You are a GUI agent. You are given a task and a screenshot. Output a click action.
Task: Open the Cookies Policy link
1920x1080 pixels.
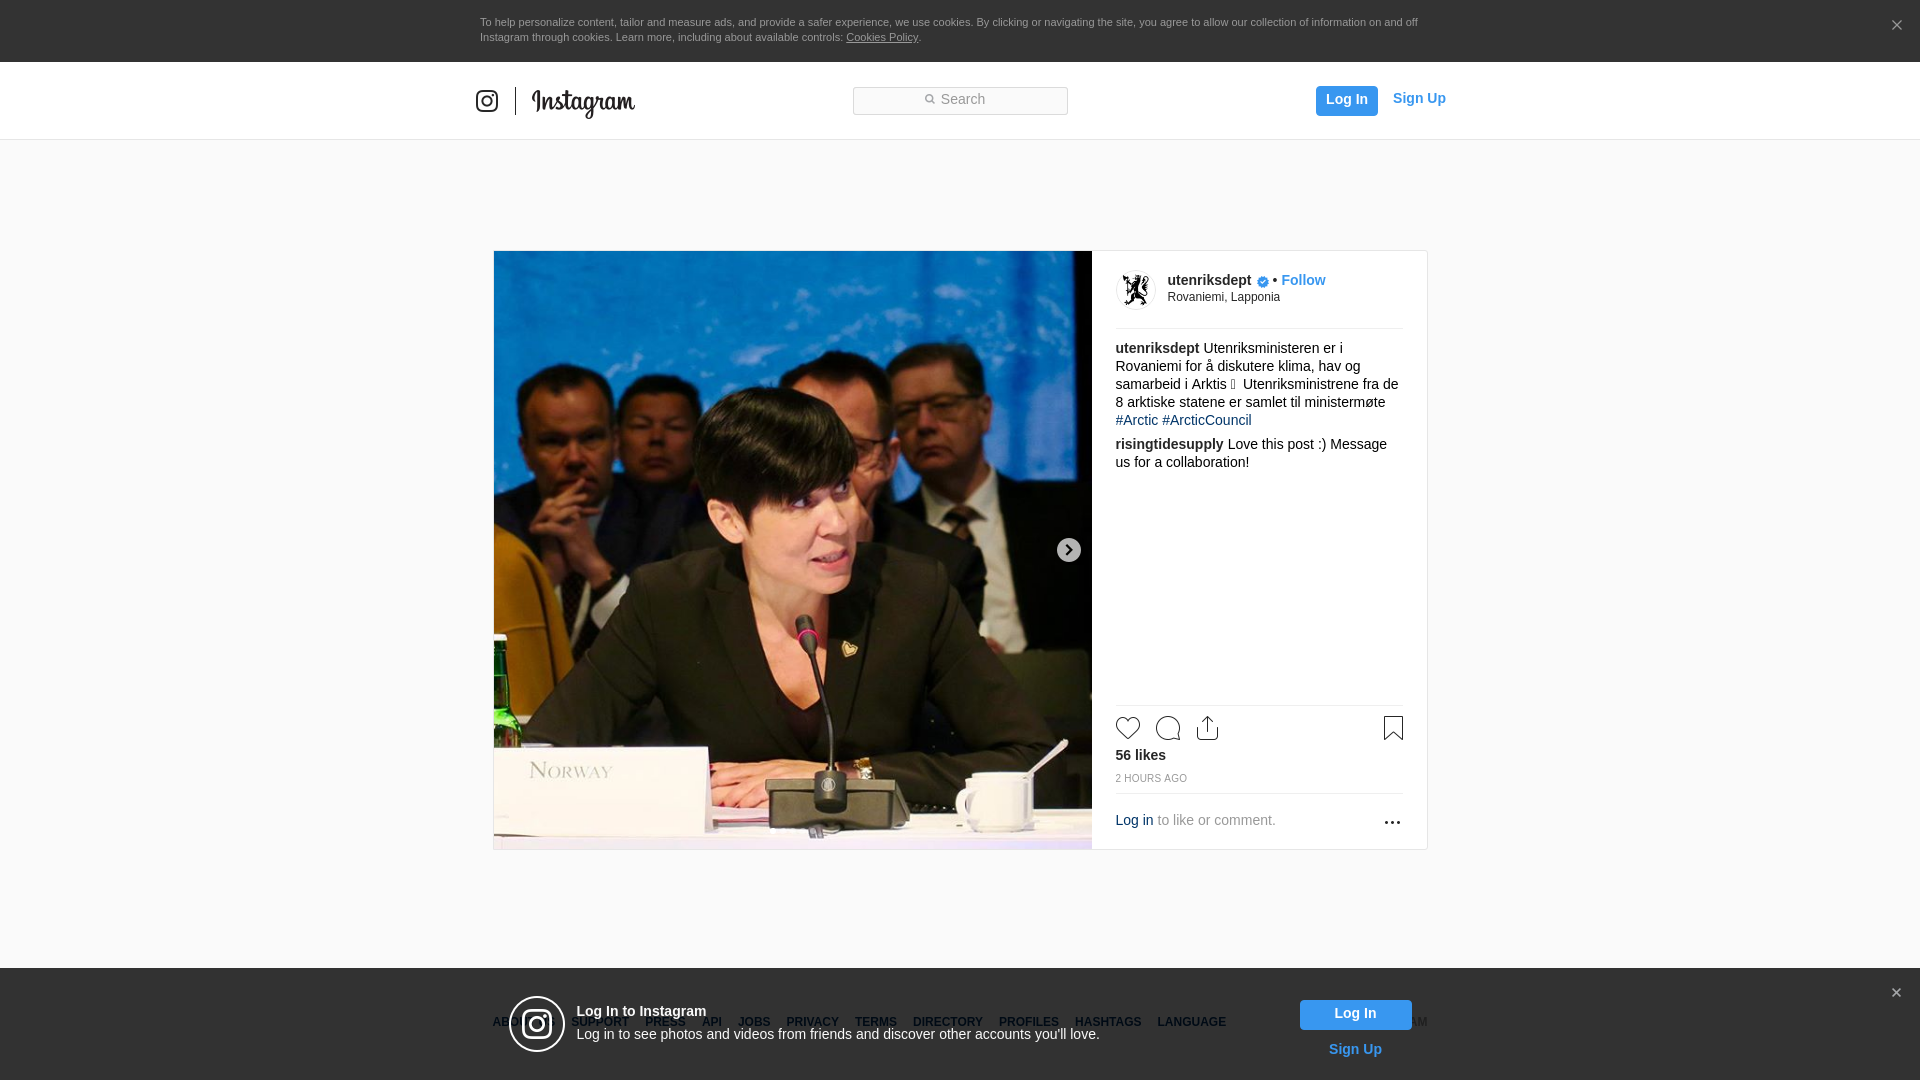pos(882,37)
